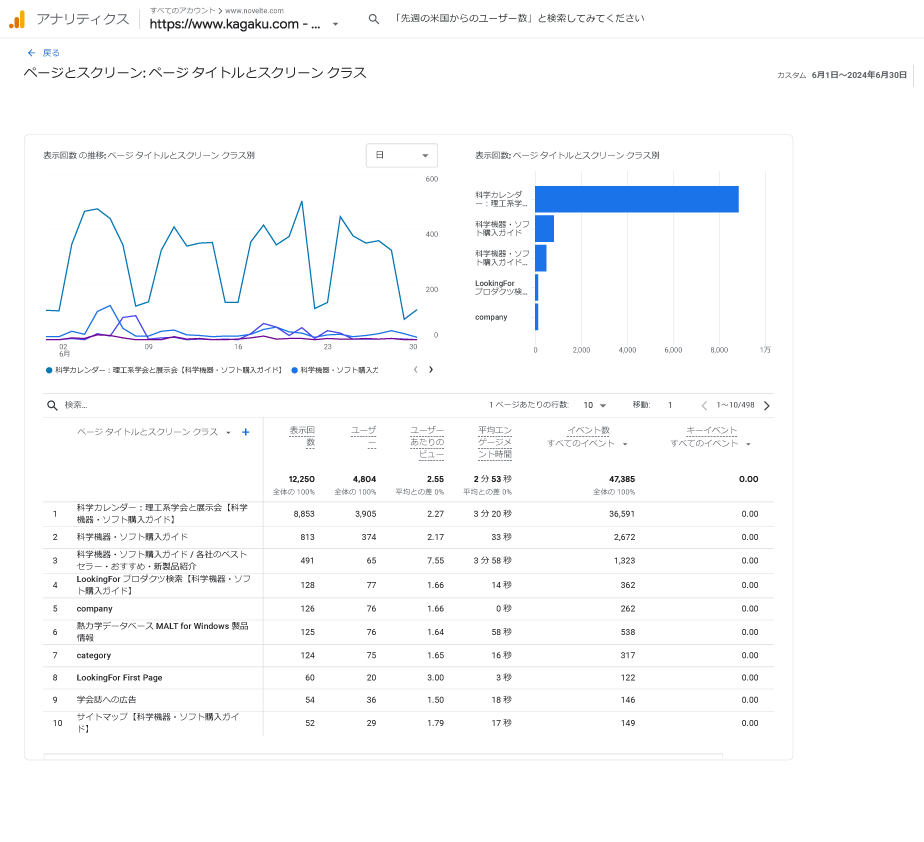924x842 pixels.
Task: Open the イベント数 すべてのイベント dropdown
Action: click(587, 444)
